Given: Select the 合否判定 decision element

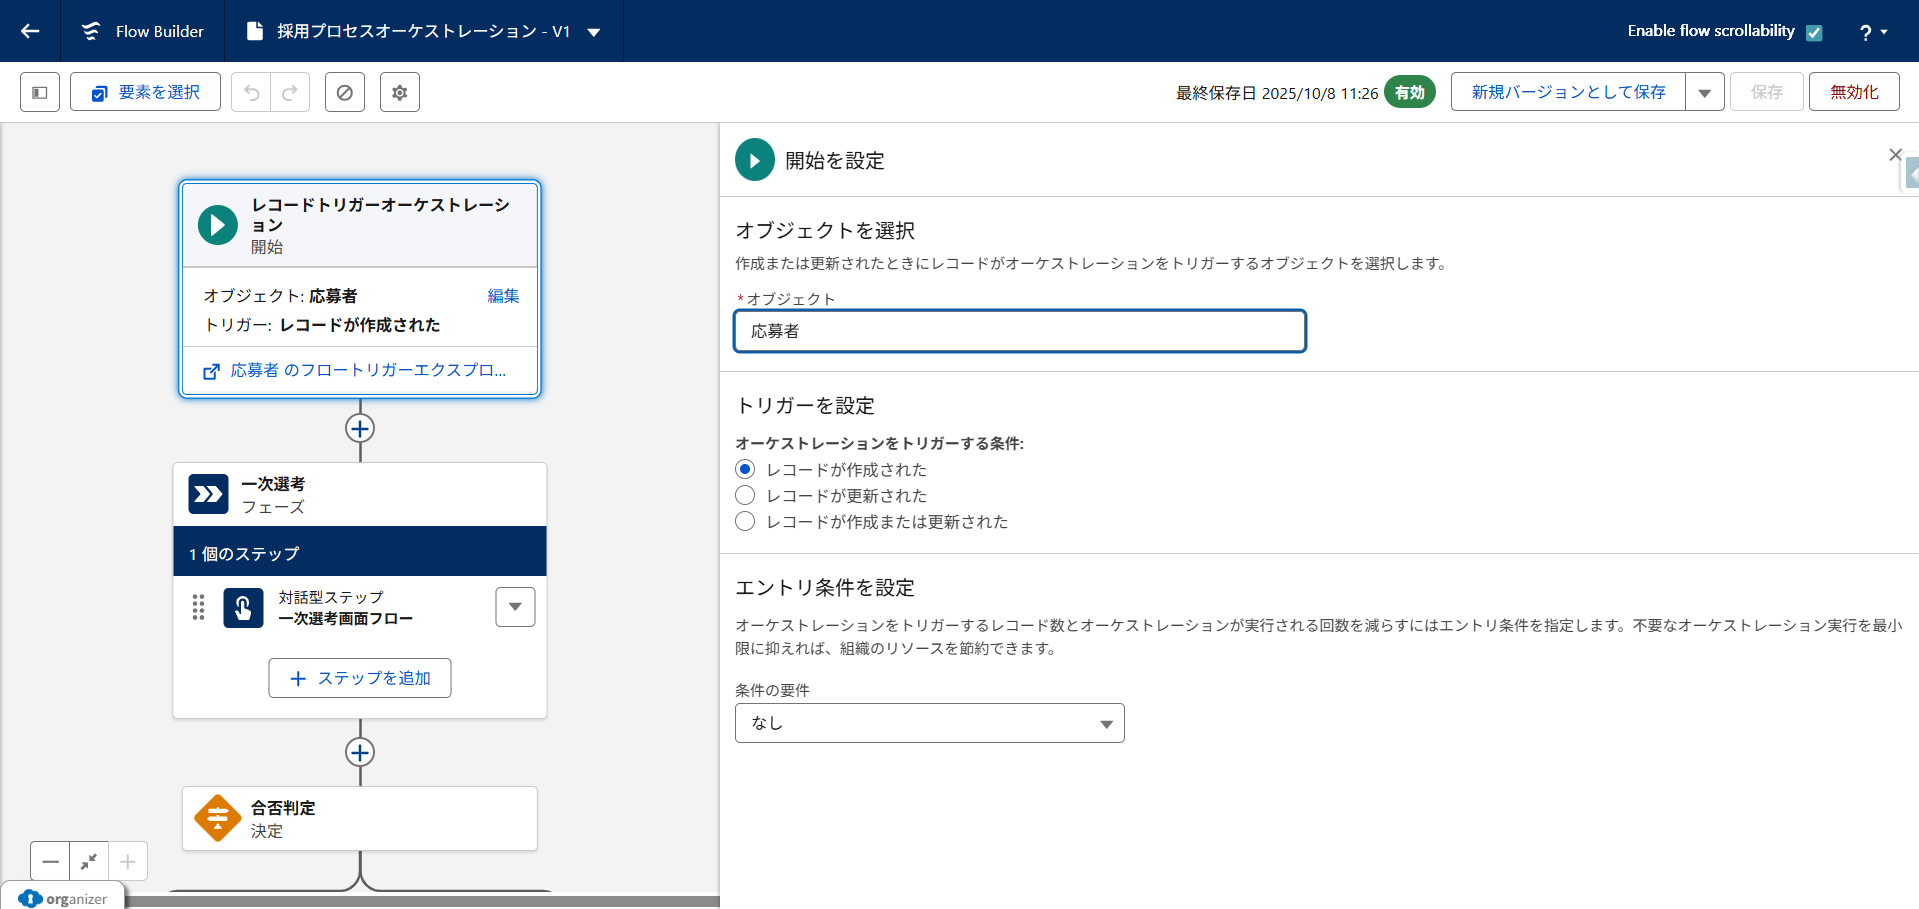Looking at the screenshot, I should tap(359, 818).
